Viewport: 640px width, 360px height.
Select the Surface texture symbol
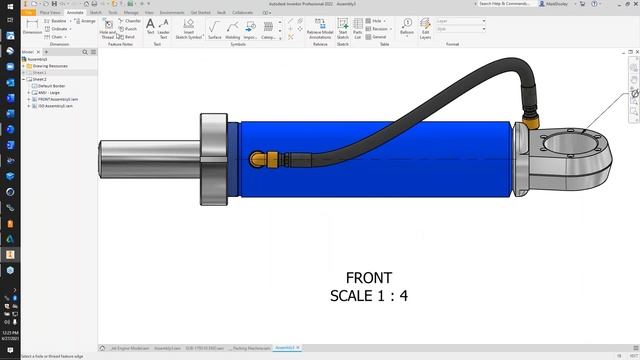(214, 30)
